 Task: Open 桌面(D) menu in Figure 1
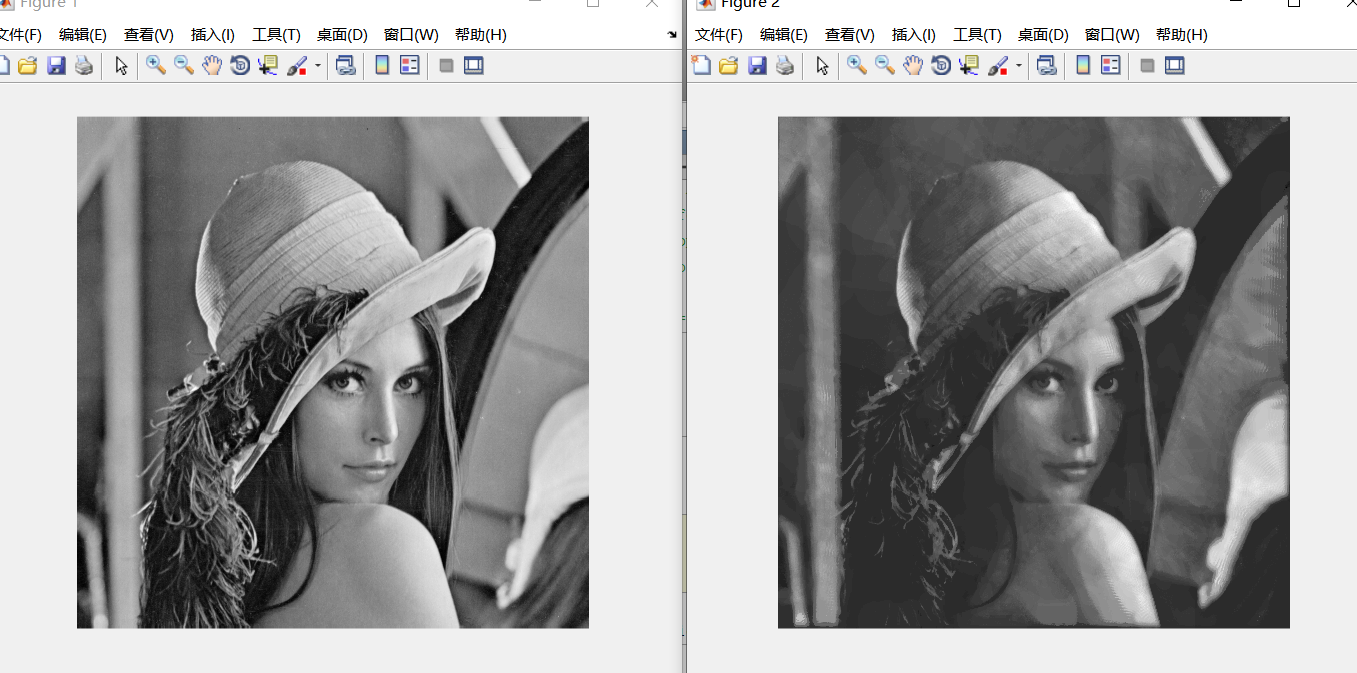pyautogui.click(x=342, y=35)
